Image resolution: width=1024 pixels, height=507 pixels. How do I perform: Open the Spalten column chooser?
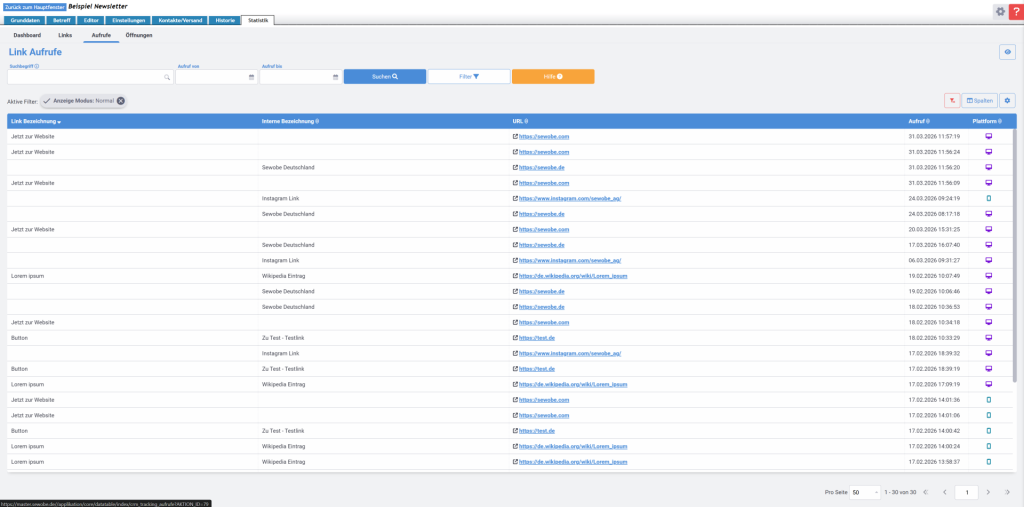coord(980,101)
